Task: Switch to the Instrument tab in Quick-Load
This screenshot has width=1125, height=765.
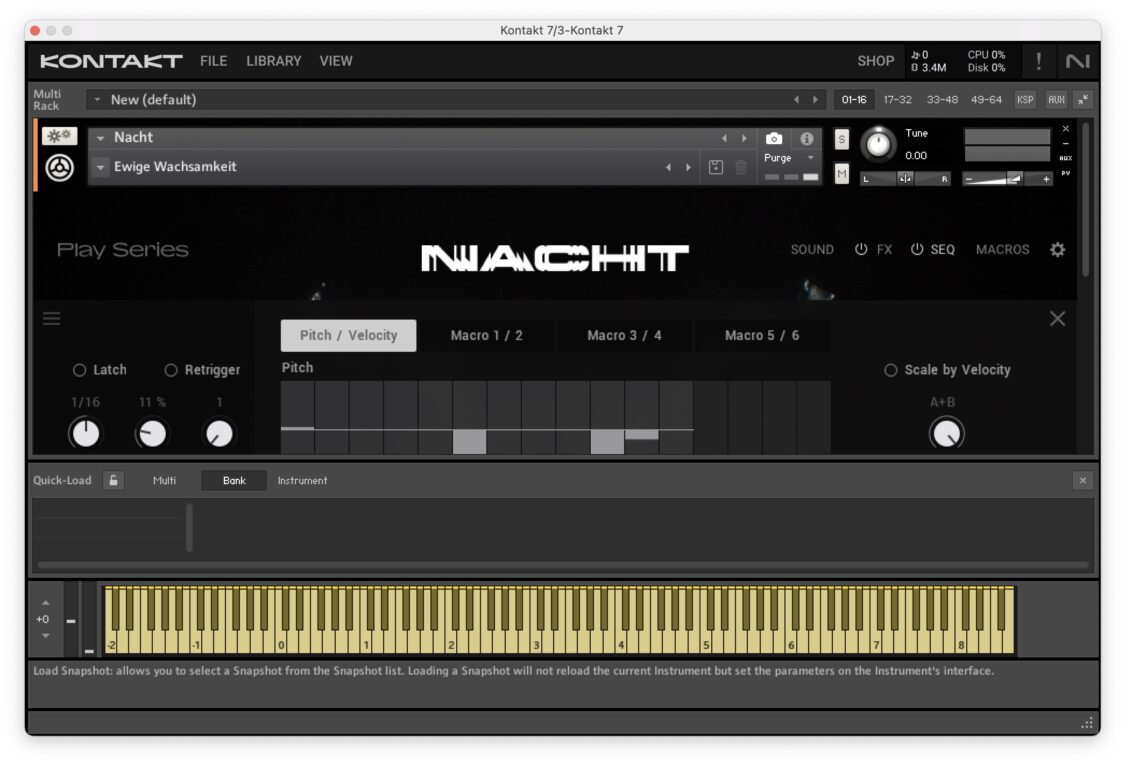Action: coord(302,480)
